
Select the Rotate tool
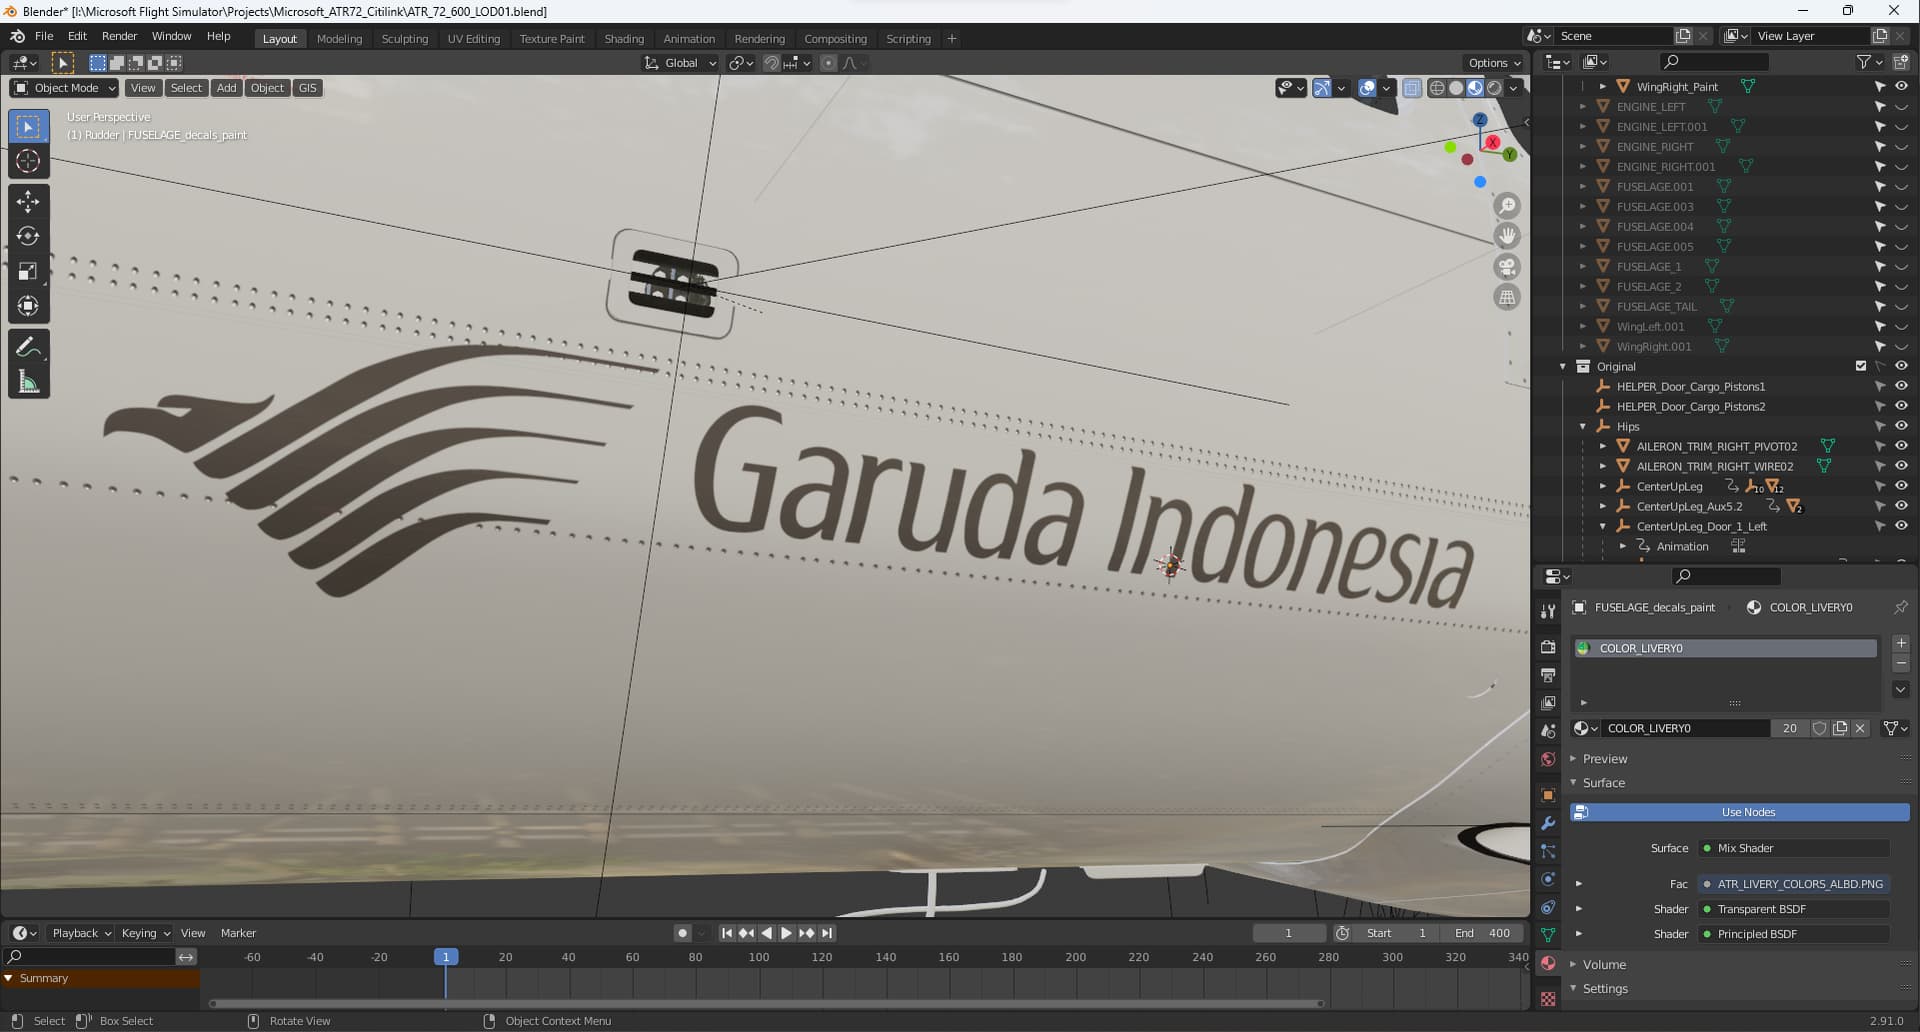click(28, 236)
